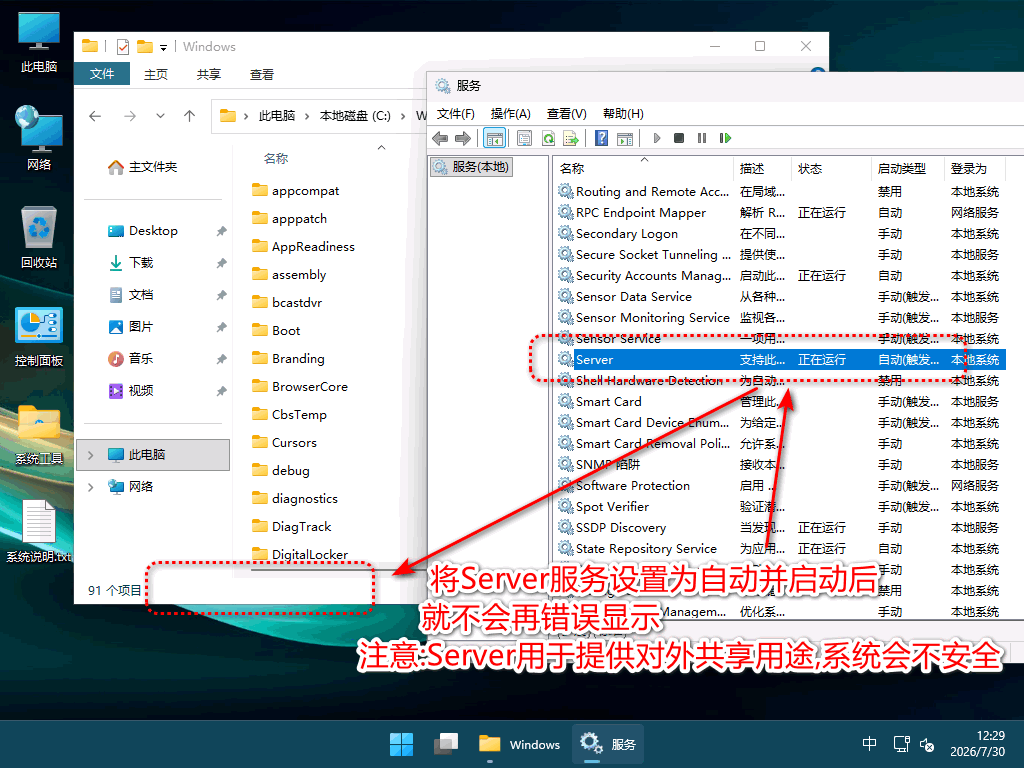Select Desktop in quick access list
The width and height of the screenshot is (1024, 768).
coord(143,231)
